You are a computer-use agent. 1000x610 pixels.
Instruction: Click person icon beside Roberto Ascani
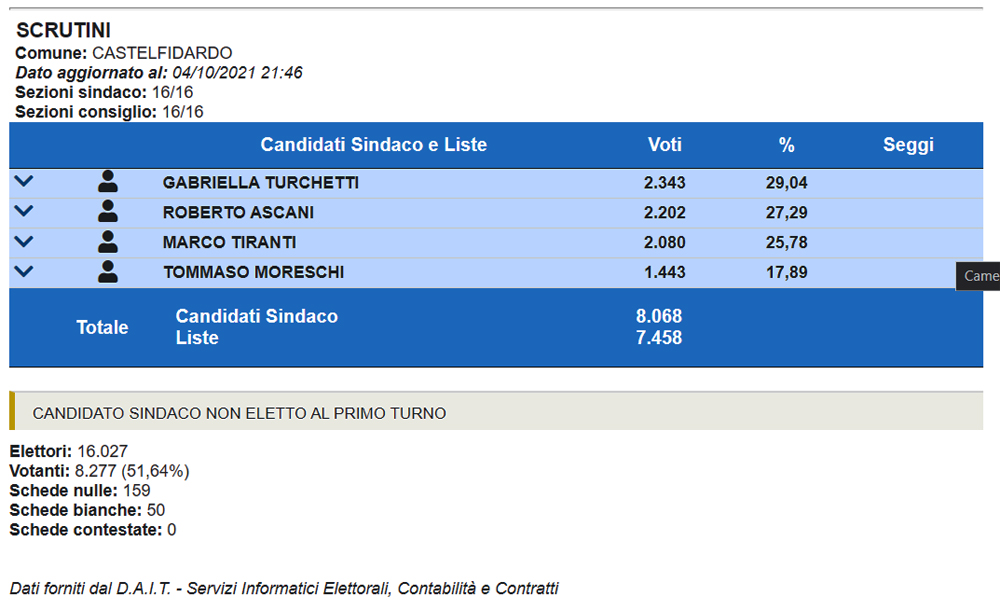tap(108, 212)
